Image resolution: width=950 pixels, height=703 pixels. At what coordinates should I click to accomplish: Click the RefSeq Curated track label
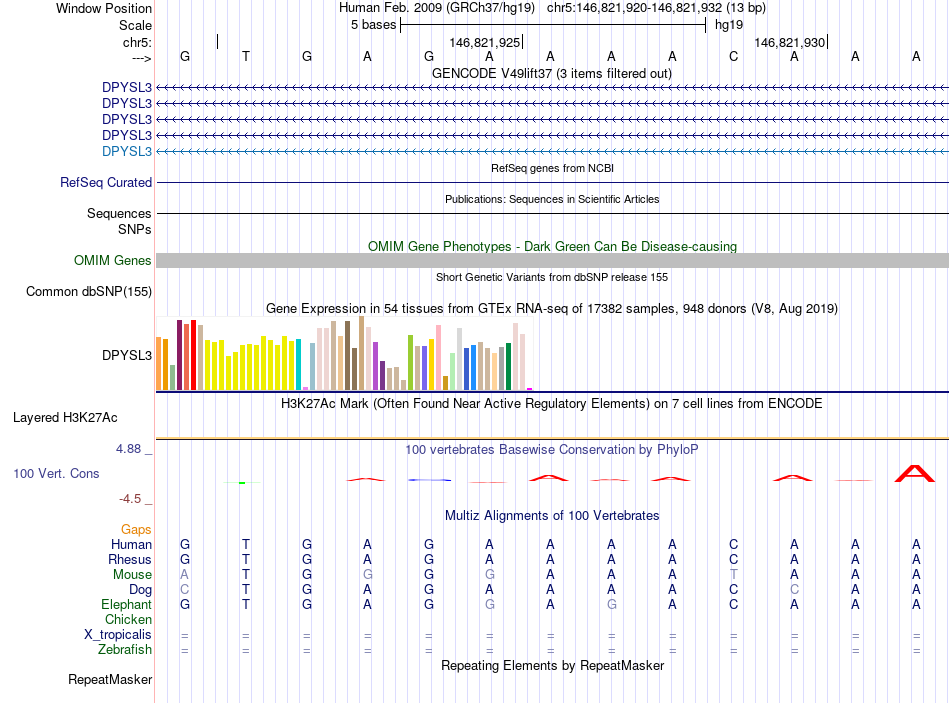coord(106,182)
